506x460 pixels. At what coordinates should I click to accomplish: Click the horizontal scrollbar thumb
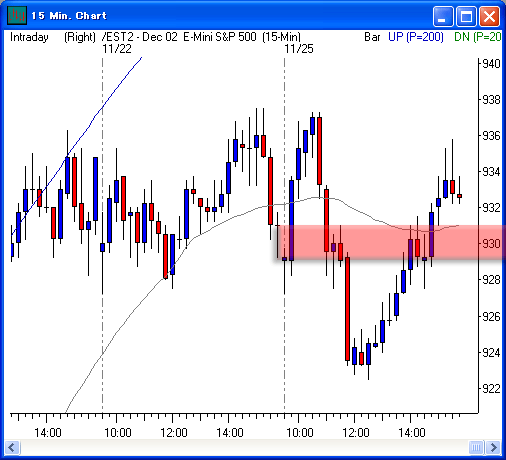[x=476, y=447]
